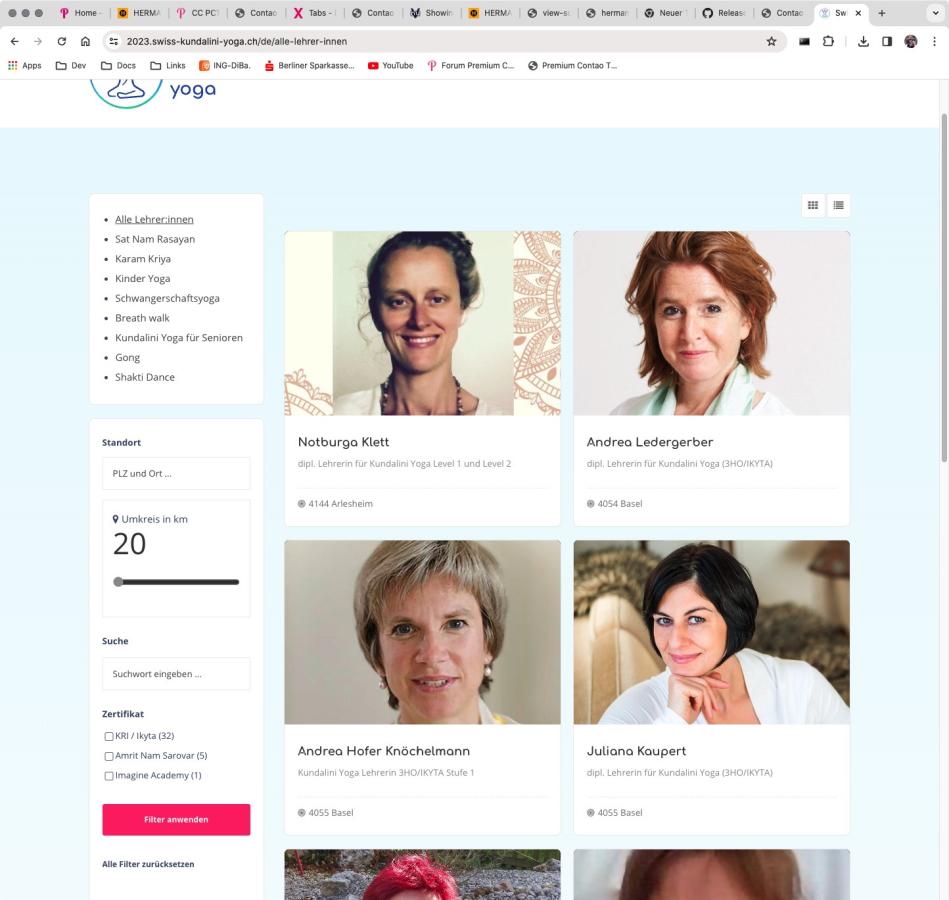Click the Umkreis in km slider handle
This screenshot has width=949, height=900.
118,582
